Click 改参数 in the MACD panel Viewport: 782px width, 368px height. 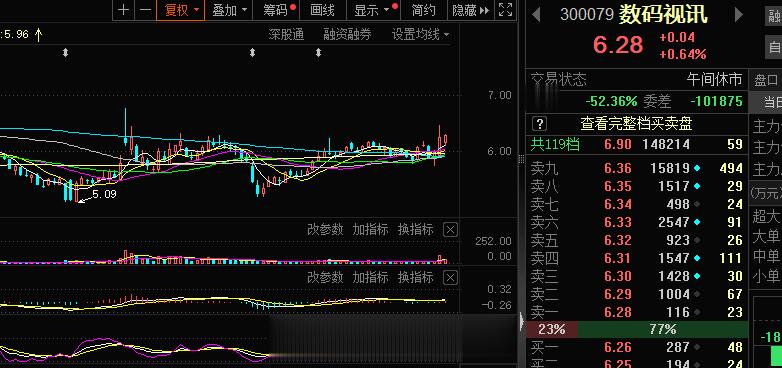(x=325, y=277)
